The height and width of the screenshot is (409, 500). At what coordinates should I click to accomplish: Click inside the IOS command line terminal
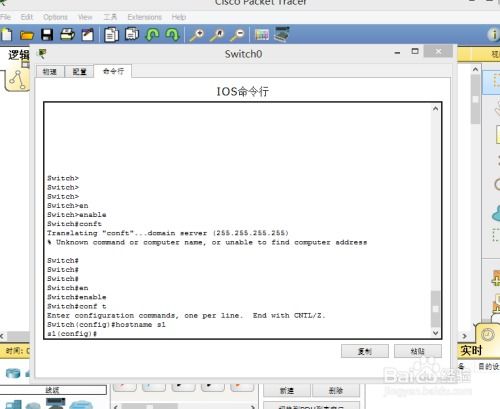(x=238, y=221)
